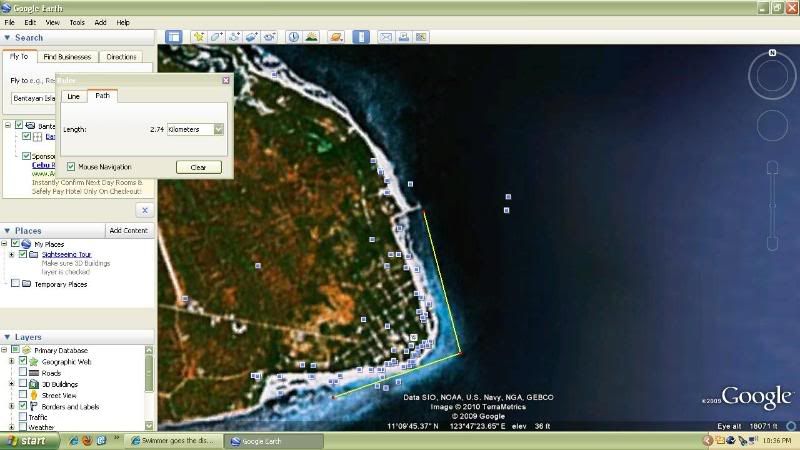Click the Clear button in Ruler

(198, 167)
